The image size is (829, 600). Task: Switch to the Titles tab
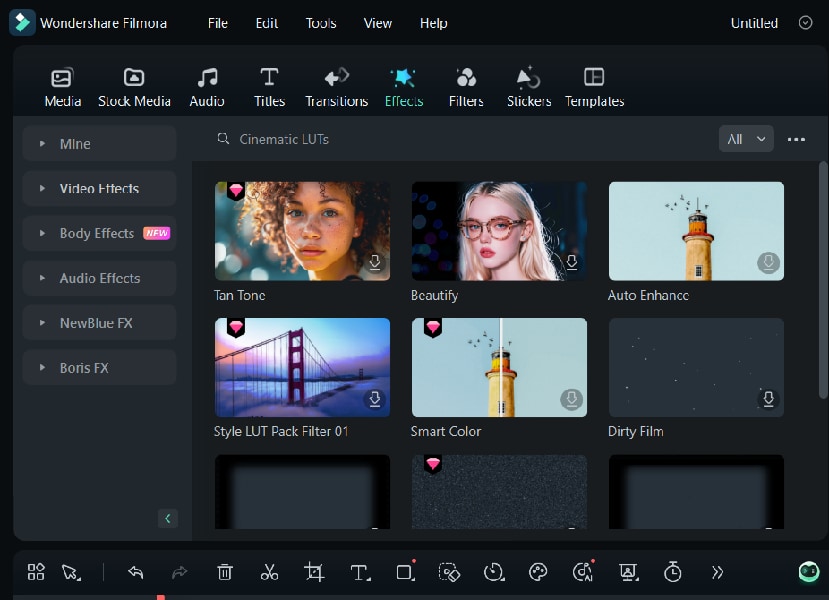click(x=269, y=88)
